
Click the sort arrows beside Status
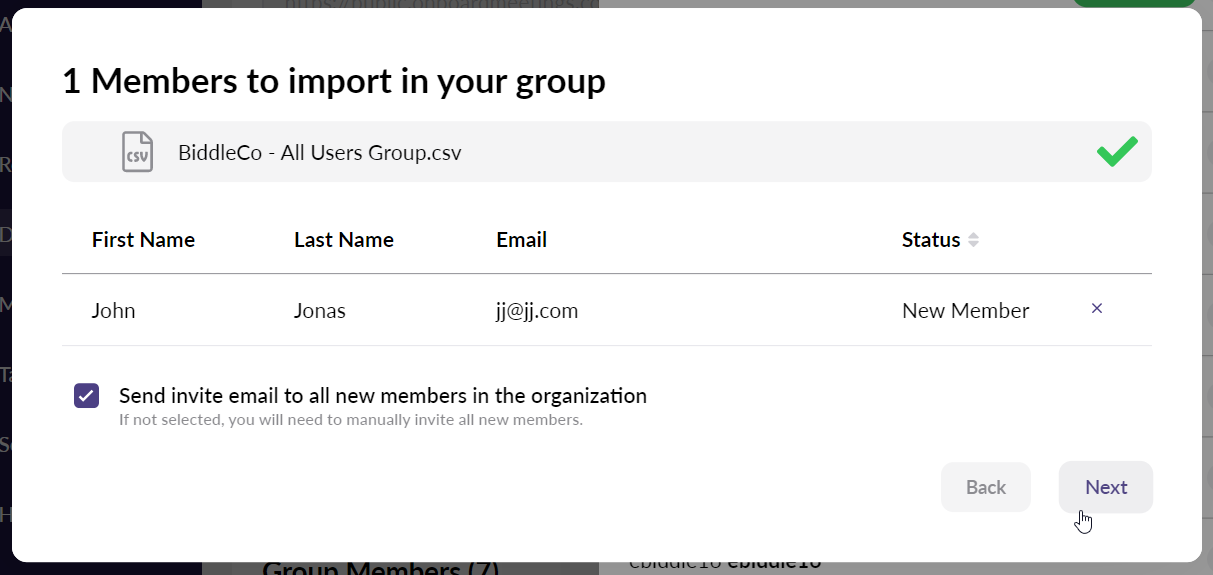tap(973, 240)
